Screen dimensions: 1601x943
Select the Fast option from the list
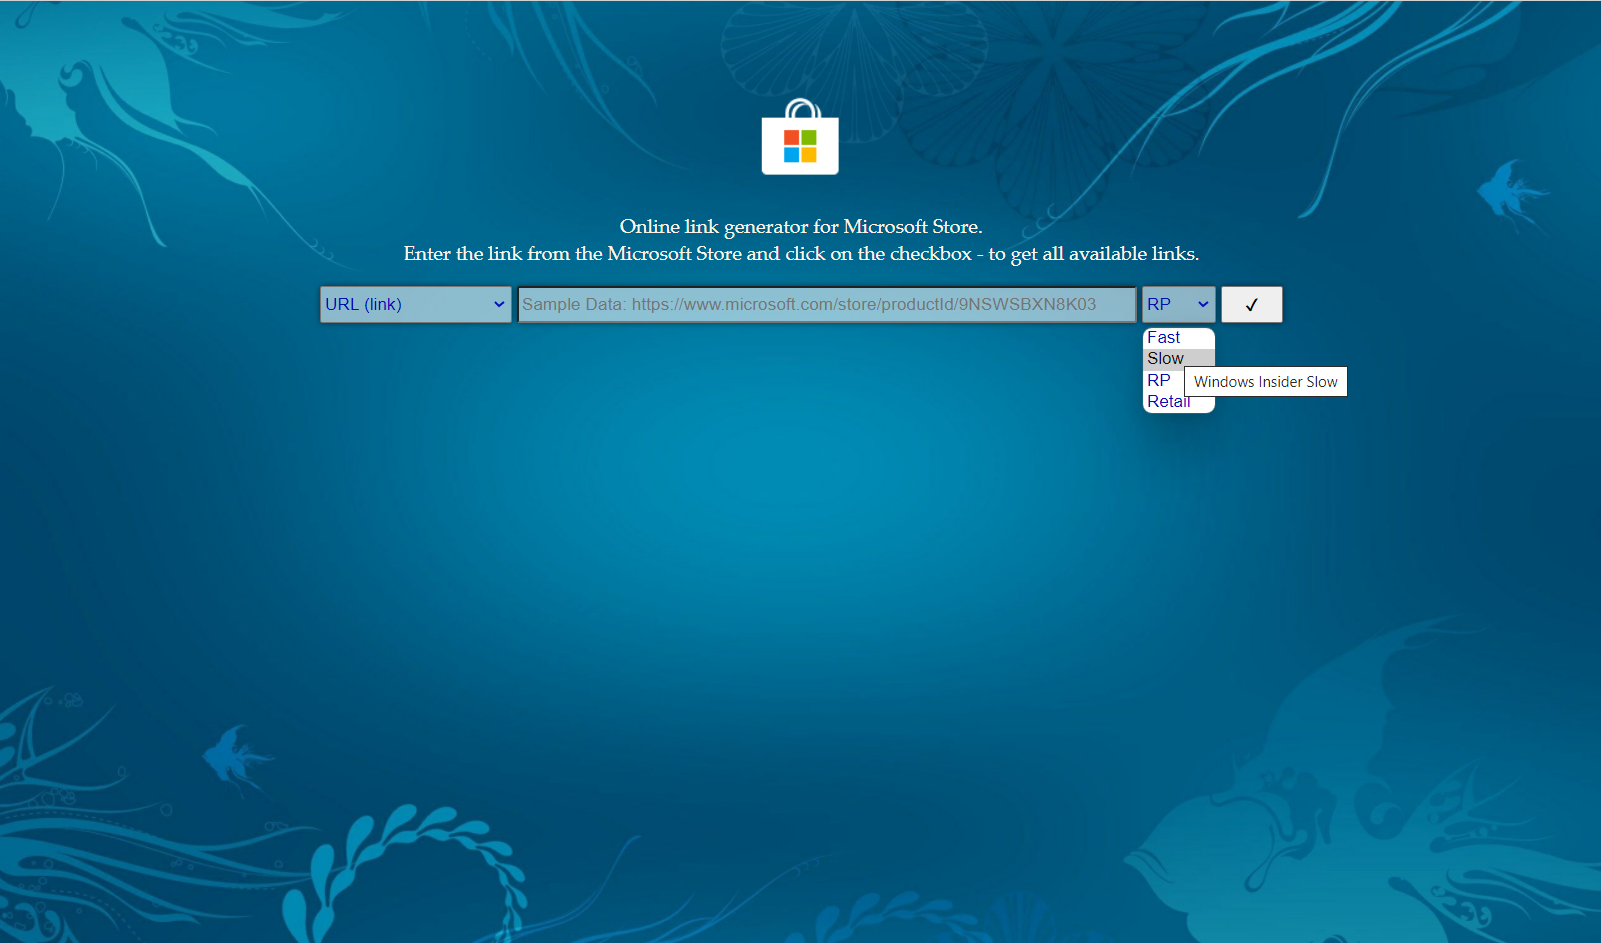1178,338
